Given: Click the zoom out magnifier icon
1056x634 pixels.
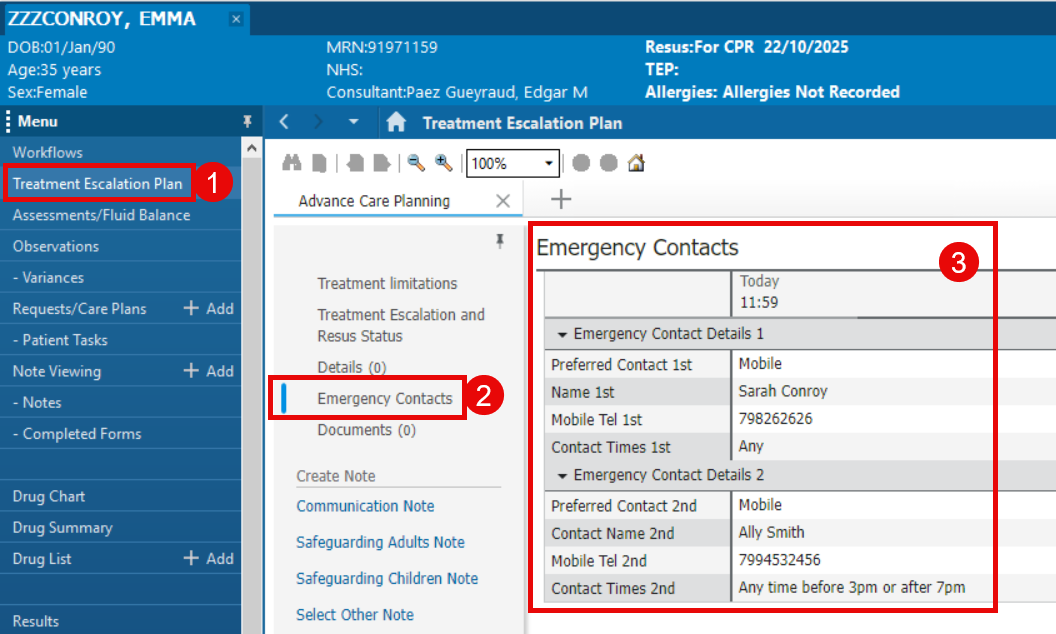Looking at the screenshot, I should click(416, 163).
